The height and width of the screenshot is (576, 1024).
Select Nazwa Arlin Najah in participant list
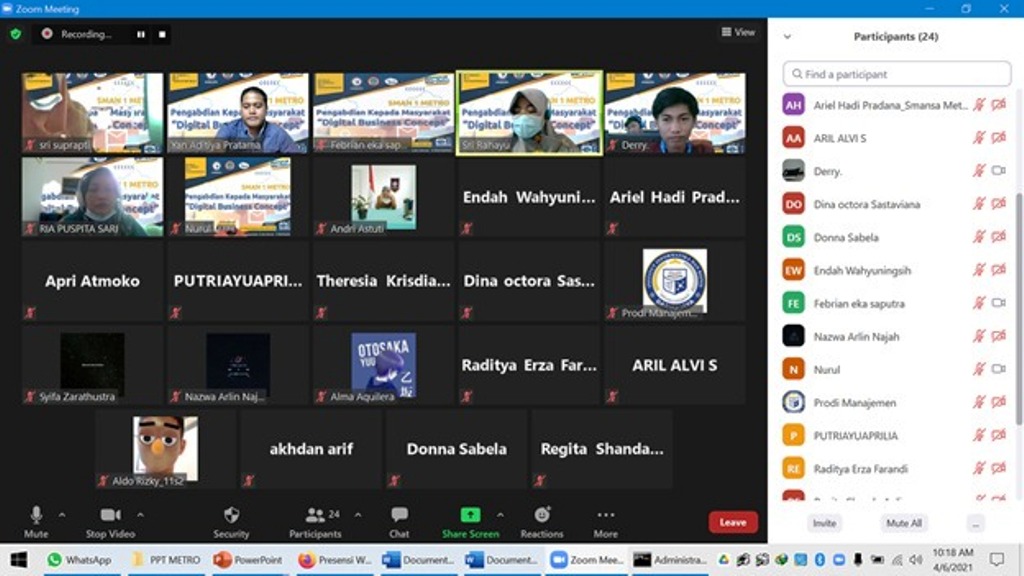click(x=897, y=336)
